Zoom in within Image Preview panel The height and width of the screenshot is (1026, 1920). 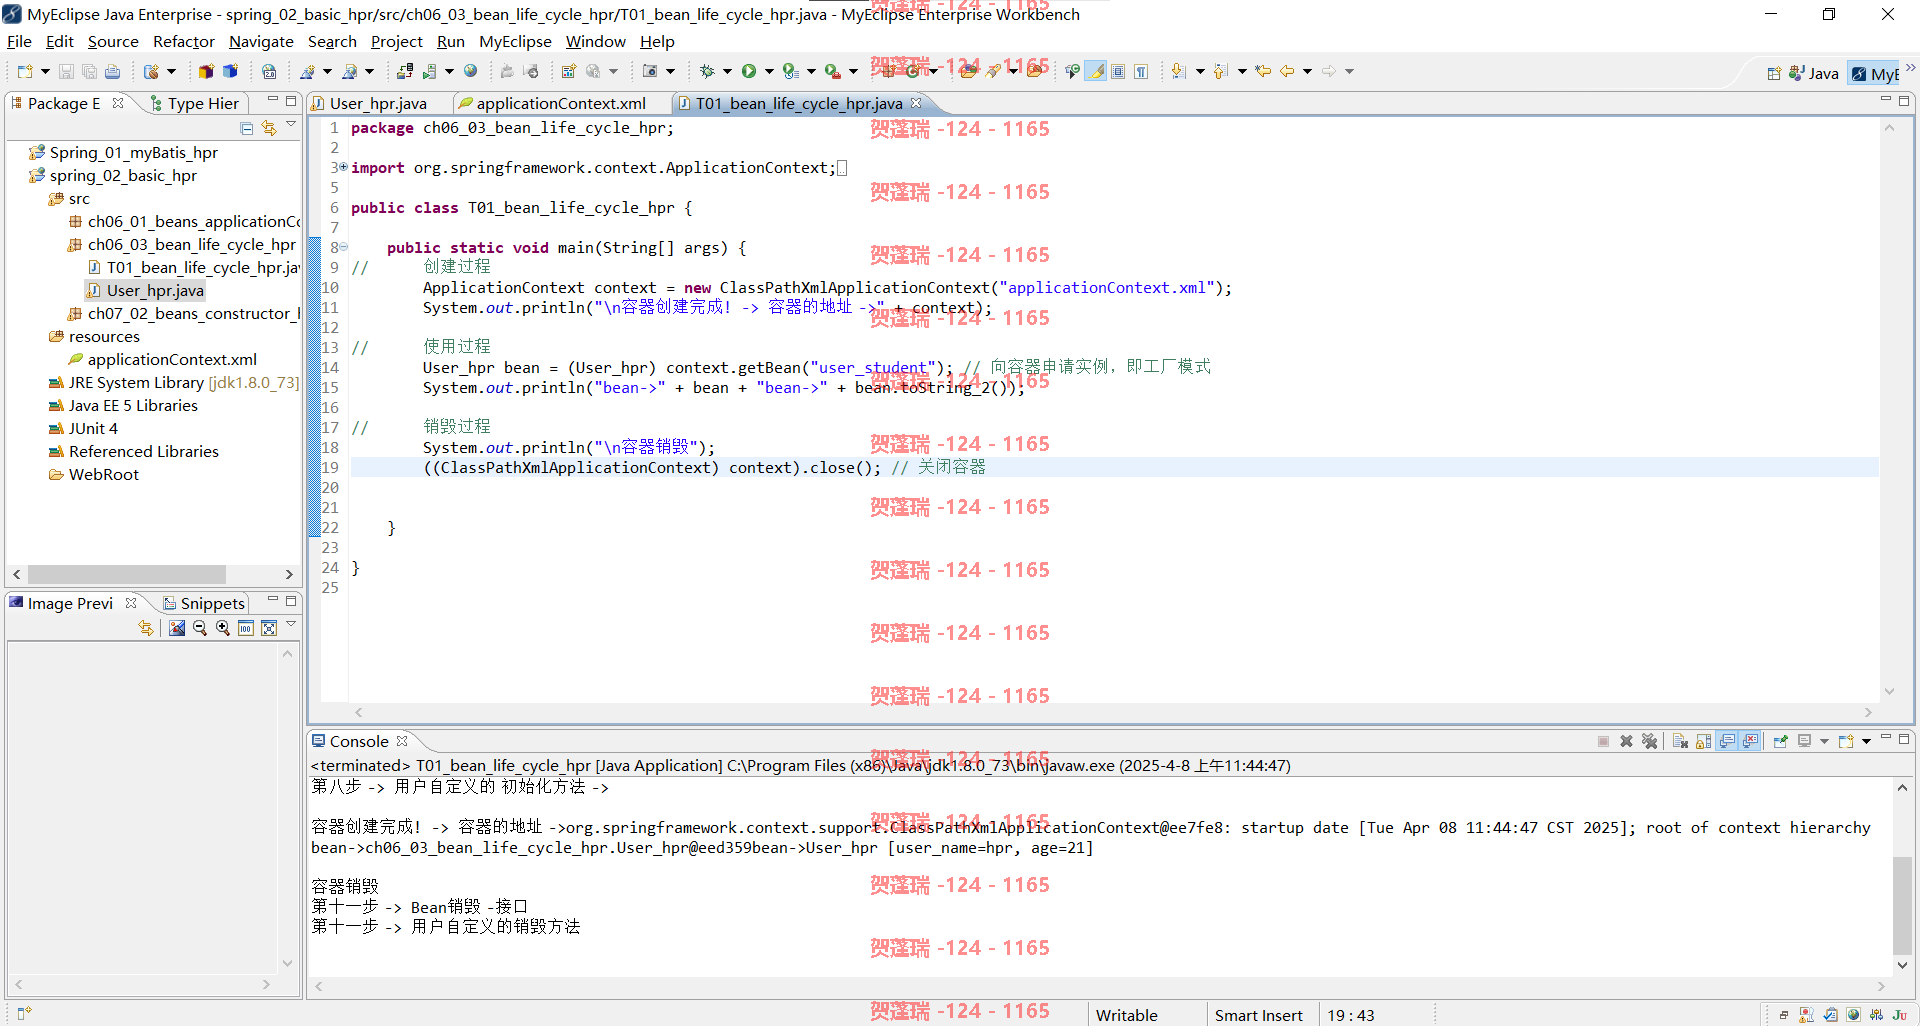[223, 628]
